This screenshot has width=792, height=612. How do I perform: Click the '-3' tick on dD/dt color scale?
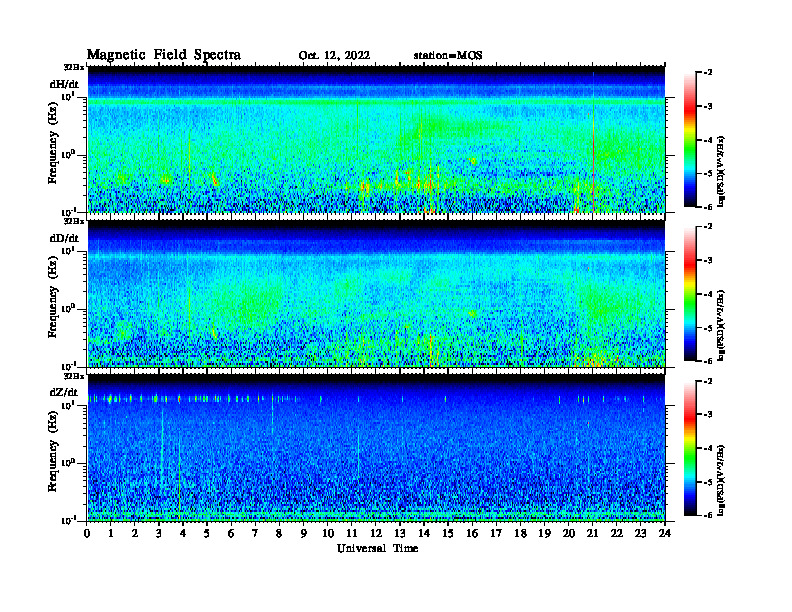pyautogui.click(x=708, y=261)
